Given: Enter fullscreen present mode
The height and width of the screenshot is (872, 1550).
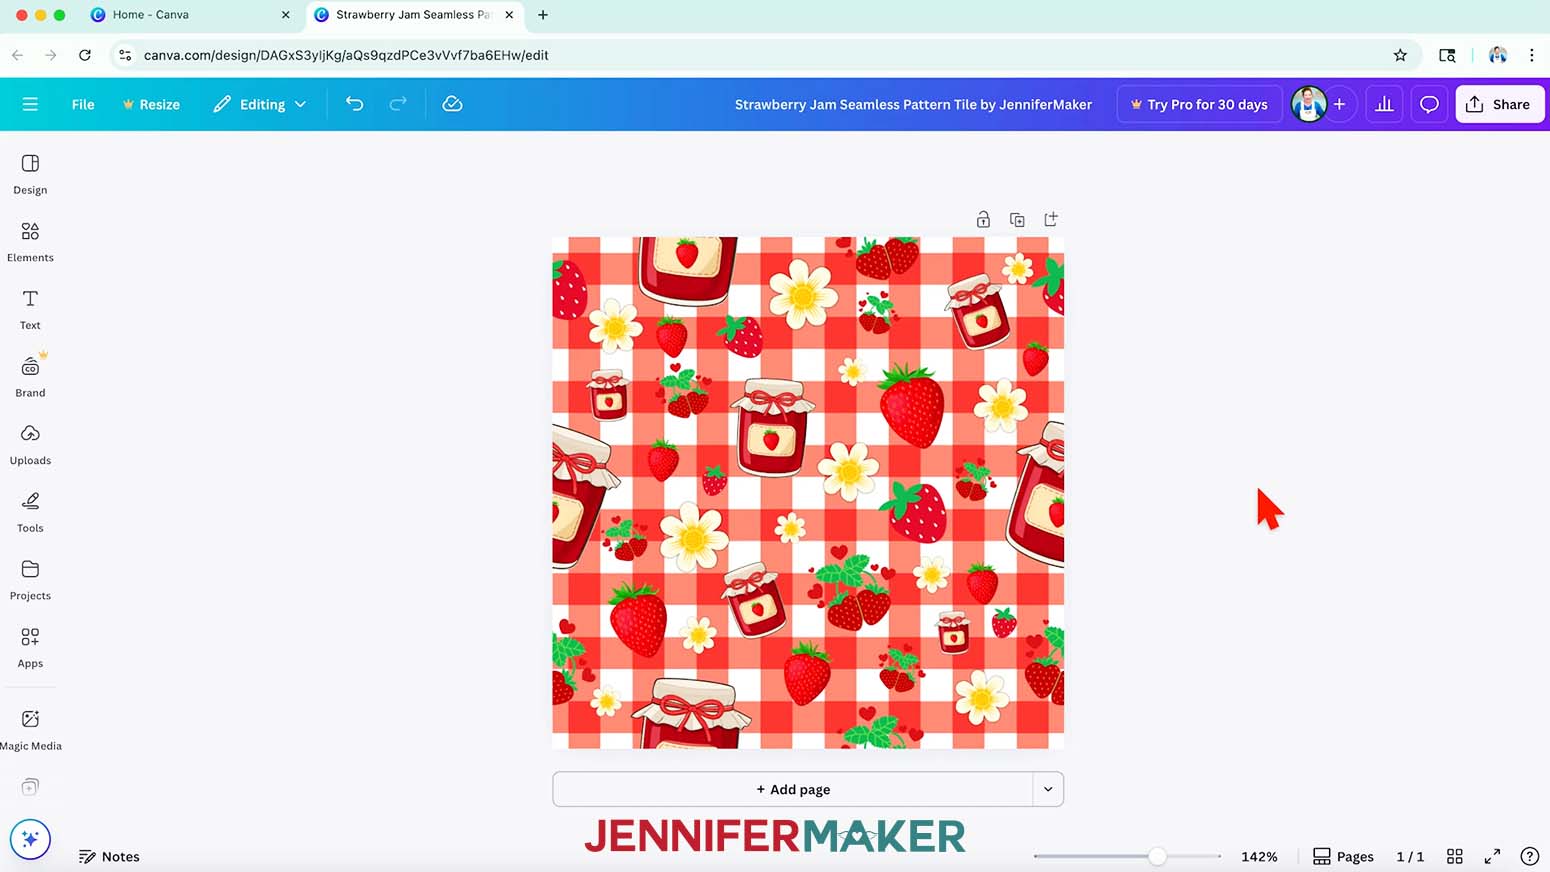Looking at the screenshot, I should [1492, 856].
